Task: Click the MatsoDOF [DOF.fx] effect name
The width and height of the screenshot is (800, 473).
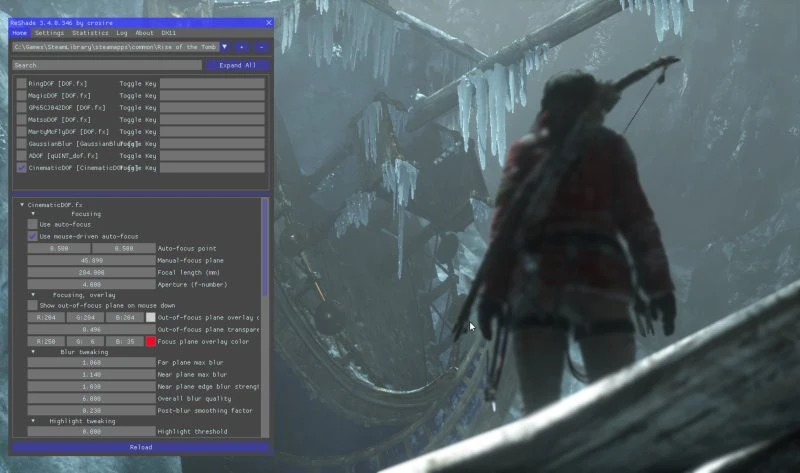Action: pyautogui.click(x=60, y=119)
